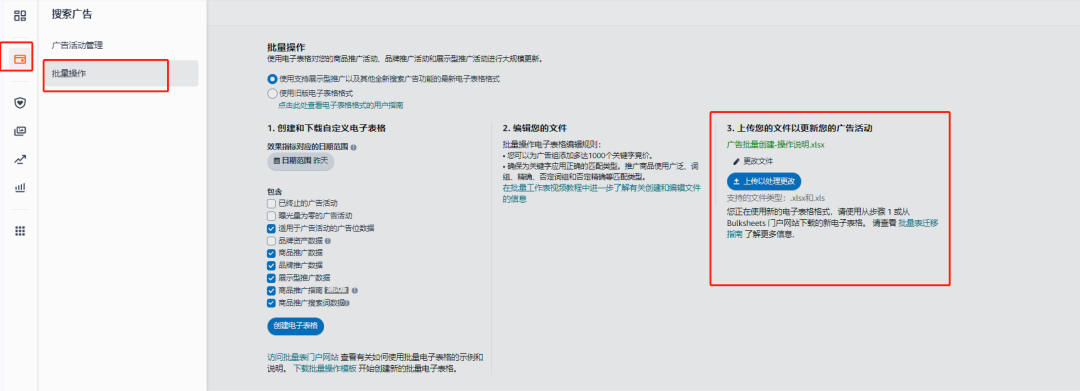Screen dimensions: 1080x391
Task: Click the 搜索广告 panel title
Action: [72, 13]
